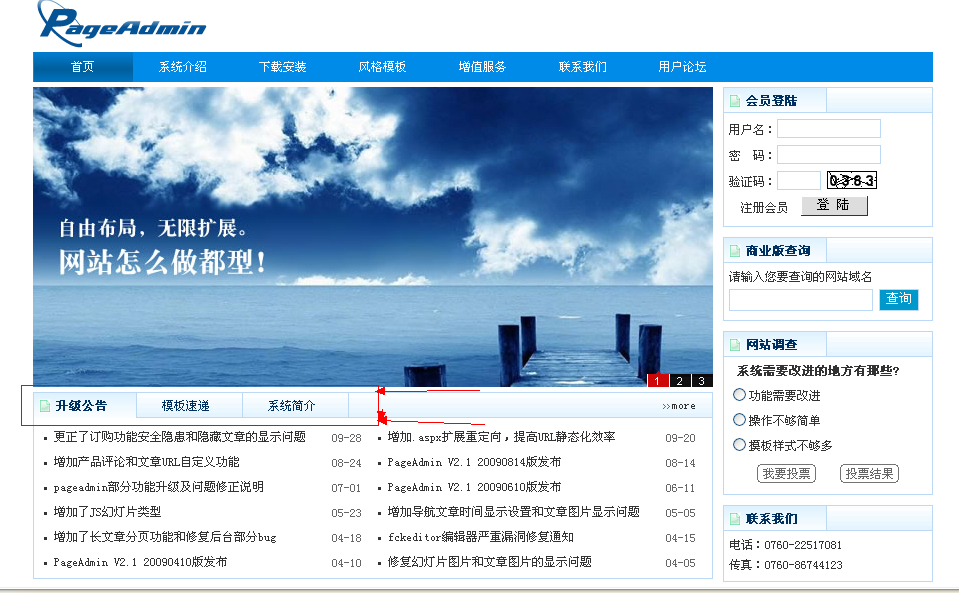Click the 网站调查 panel header icon
The image size is (959, 593).
pos(735,345)
